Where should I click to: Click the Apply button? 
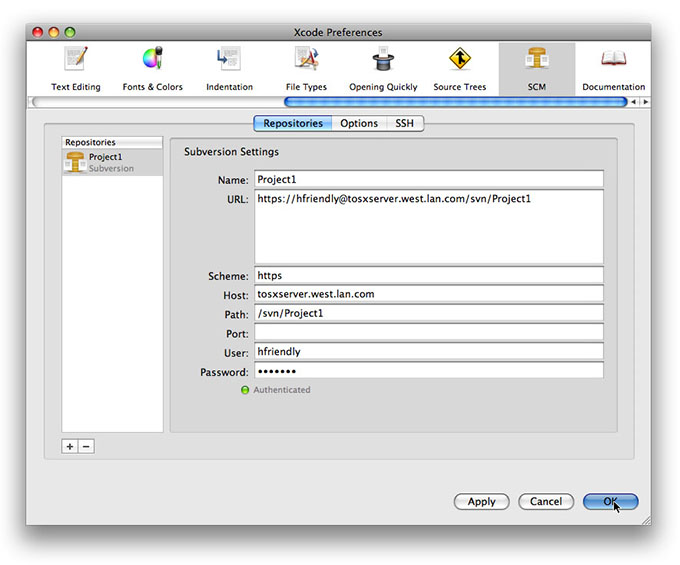coord(481,502)
